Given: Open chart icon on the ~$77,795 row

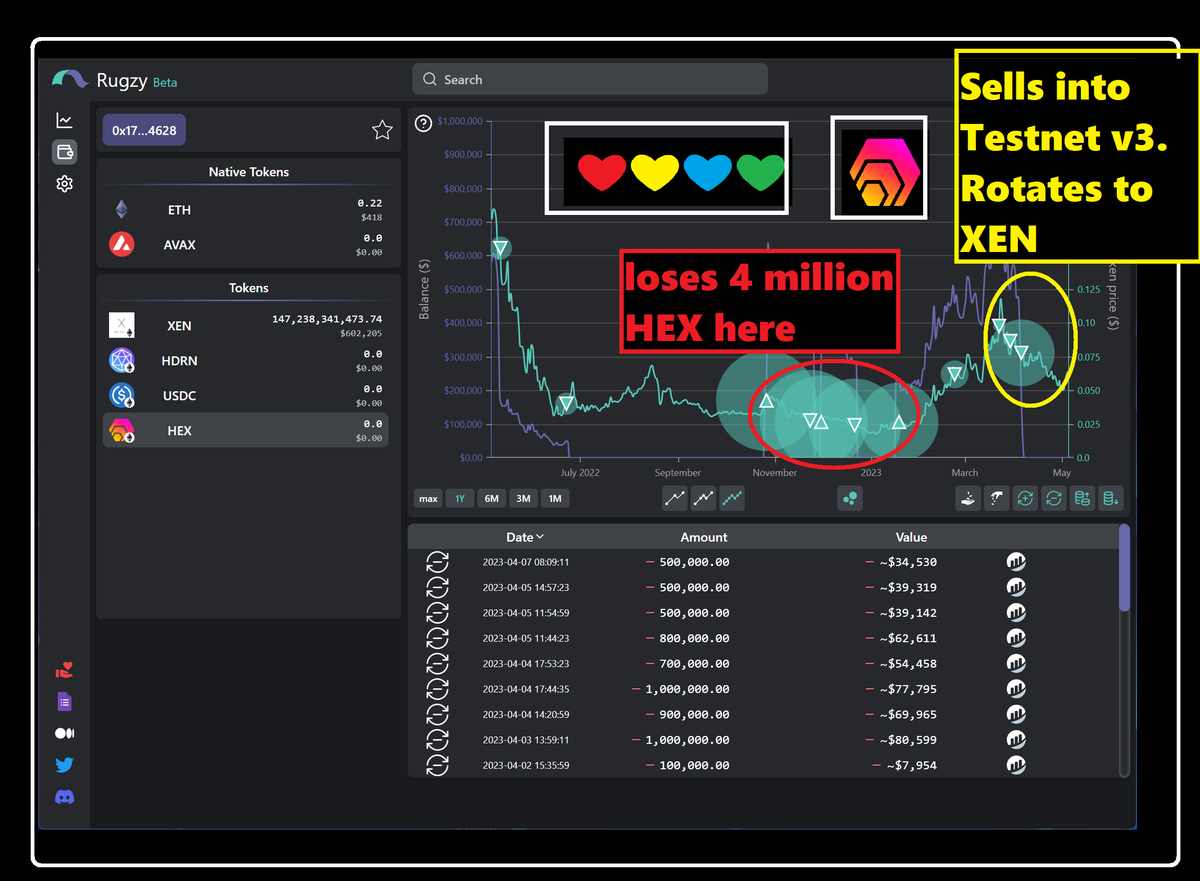Looking at the screenshot, I should pos(1016,689).
